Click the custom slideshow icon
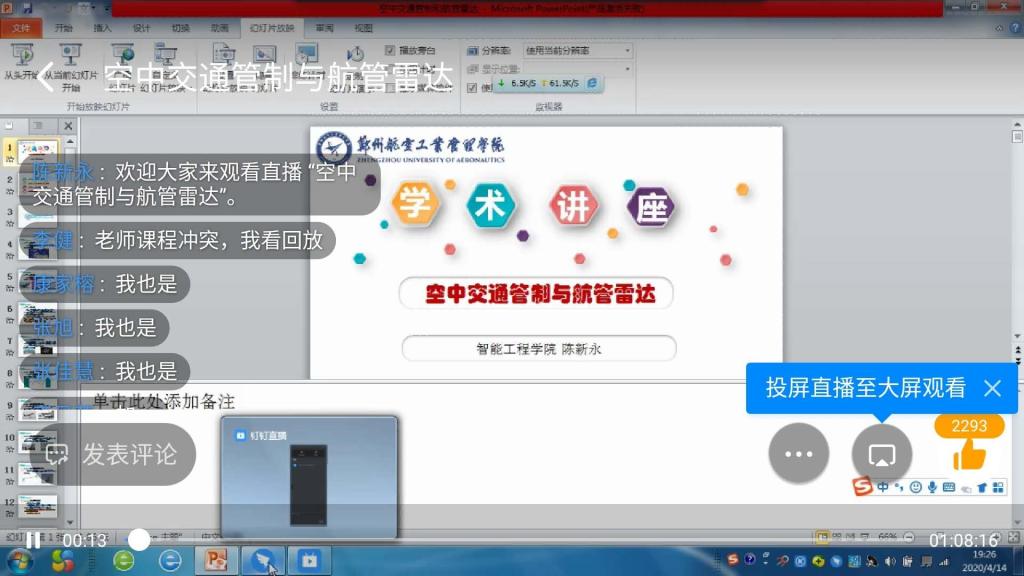 pos(165,55)
